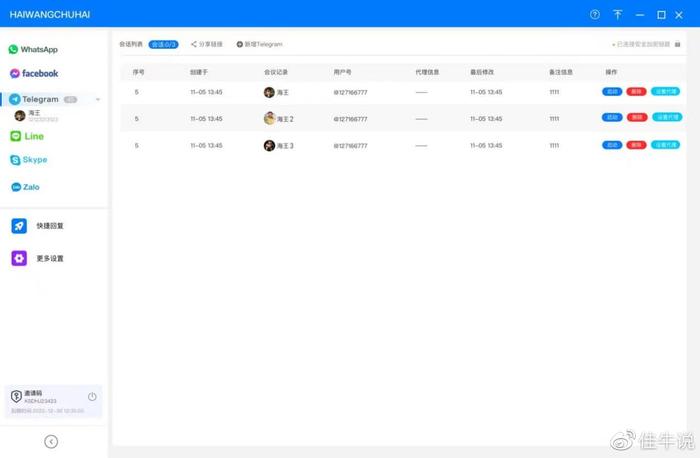The height and width of the screenshot is (458, 700).
Task: Click the blue action button in the 海王 2 row
Action: (612, 117)
